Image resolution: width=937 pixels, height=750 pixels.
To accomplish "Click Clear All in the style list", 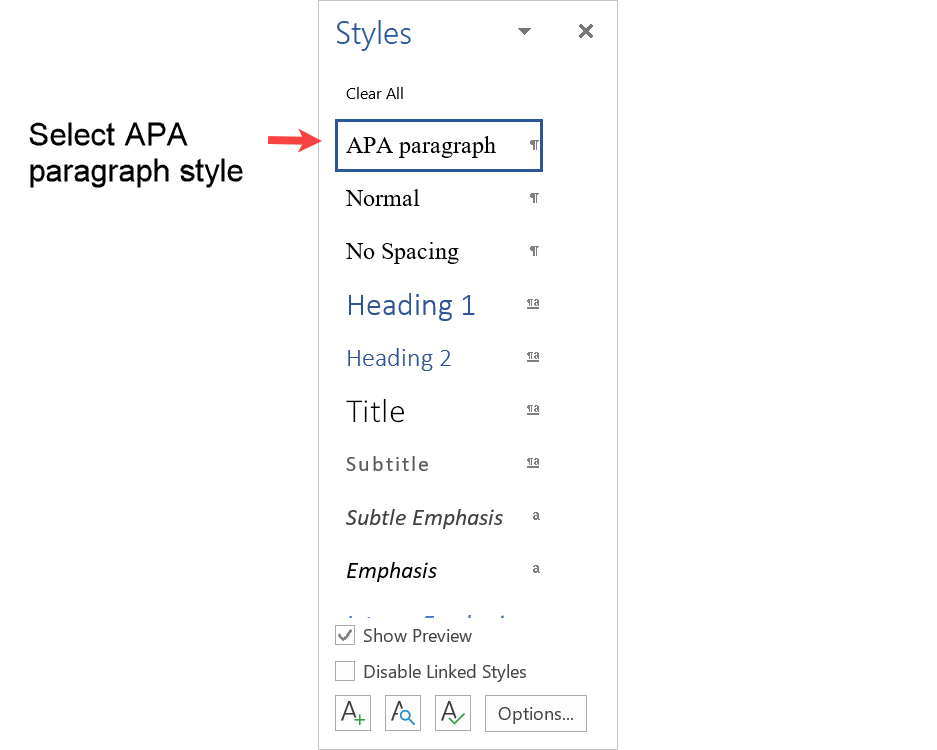I will point(375,94).
